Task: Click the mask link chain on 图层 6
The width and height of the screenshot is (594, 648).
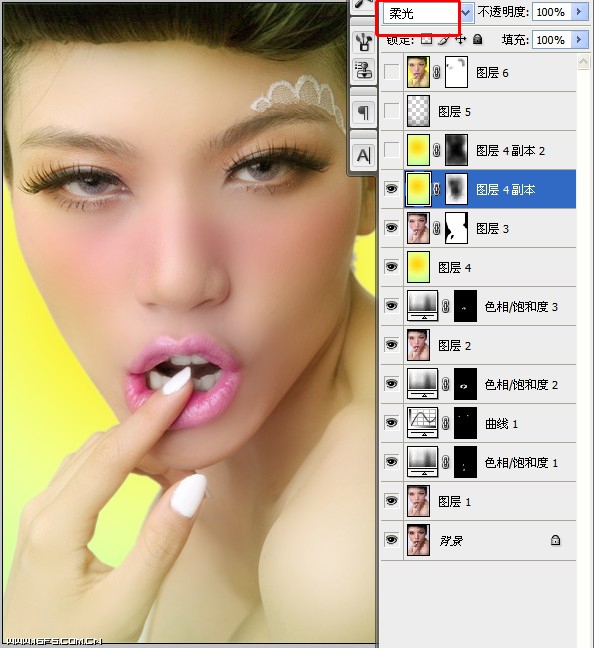Action: (437, 73)
